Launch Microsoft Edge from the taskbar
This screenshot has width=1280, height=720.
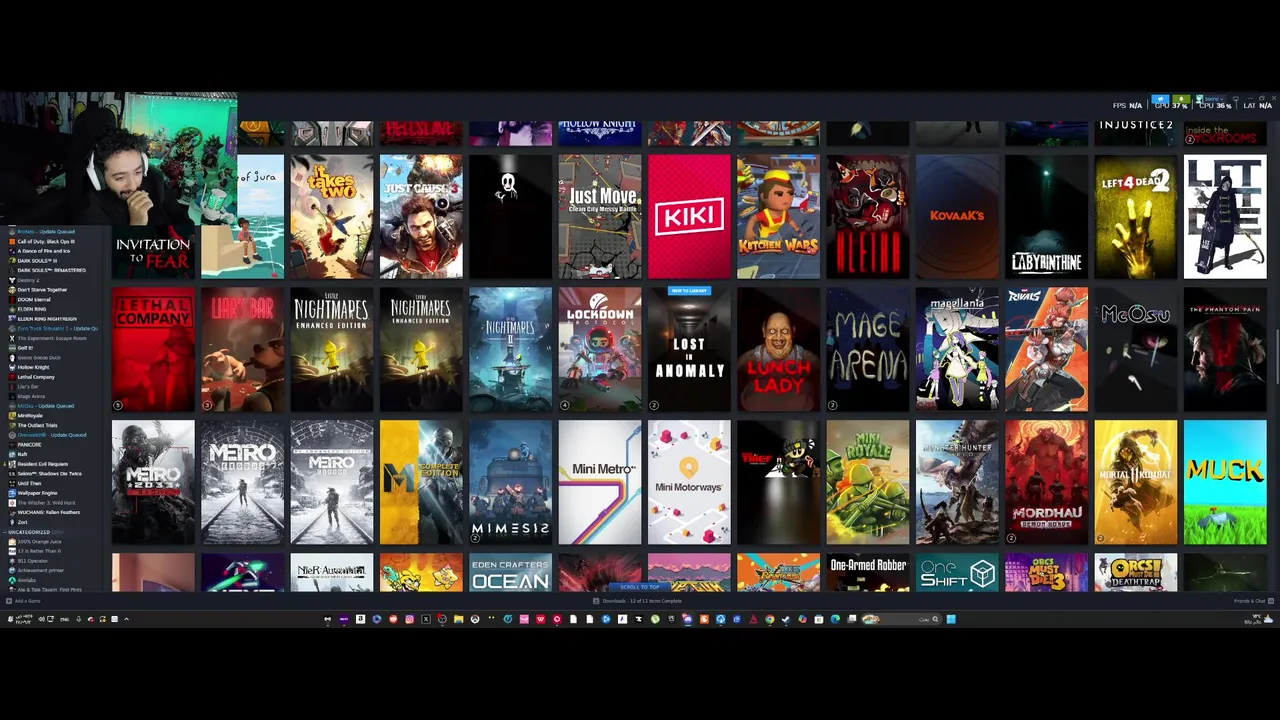(835, 619)
